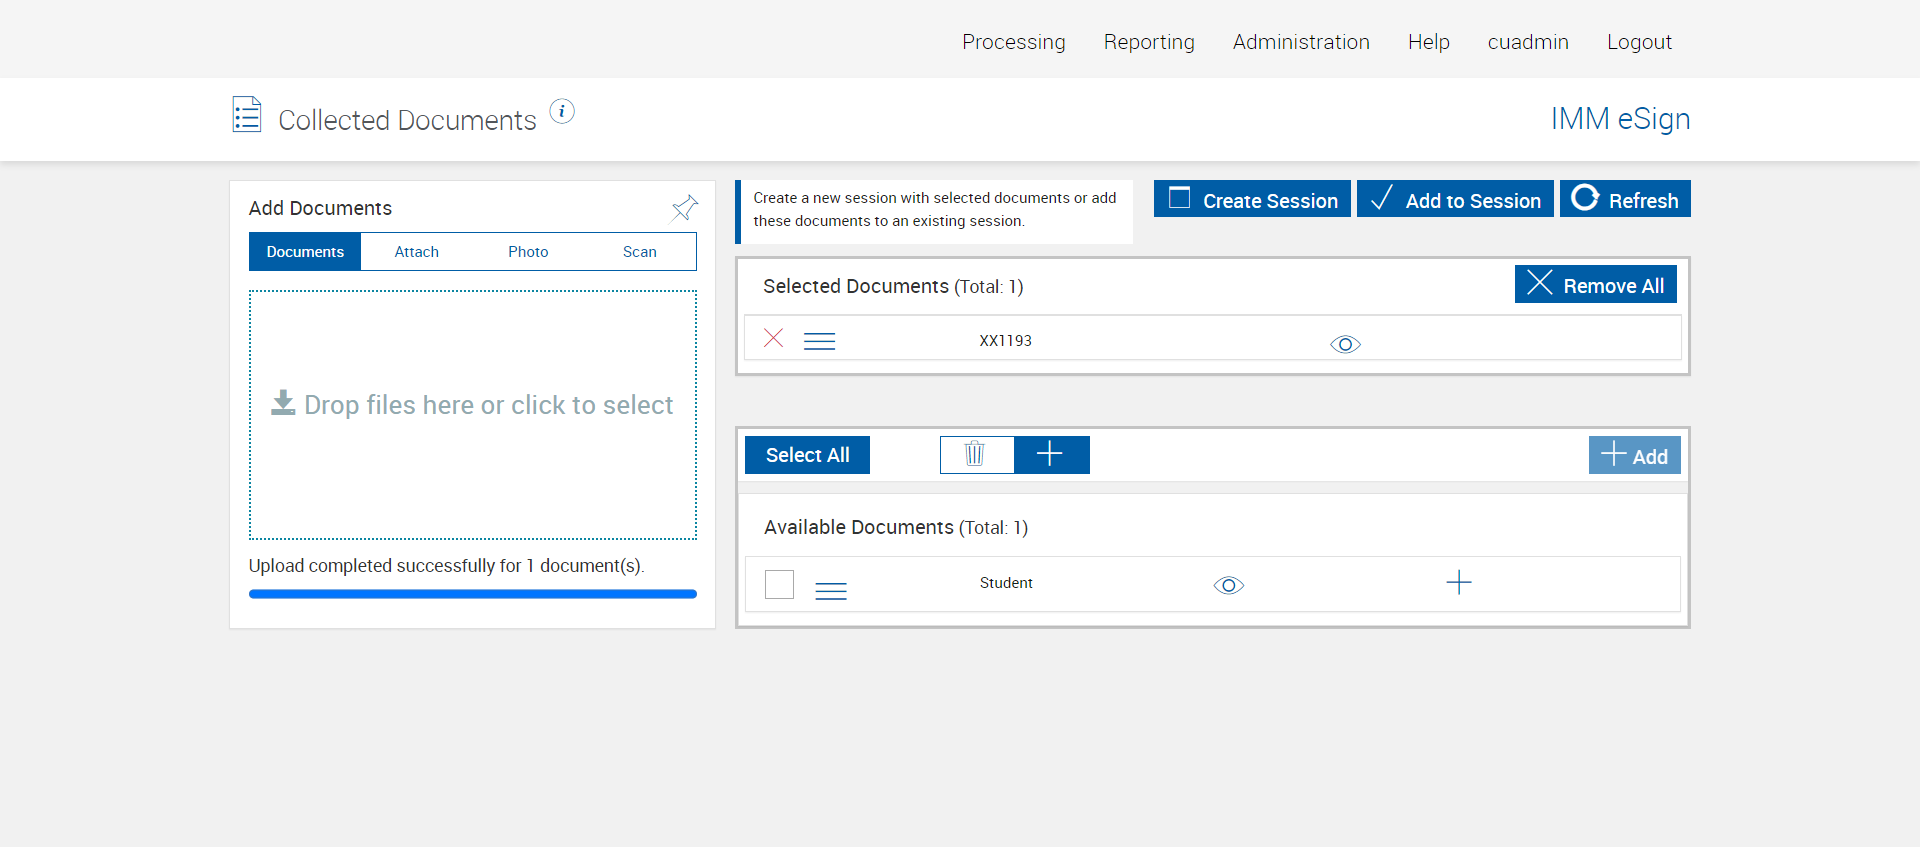
Task: Add the Student document using its plus icon
Action: pyautogui.click(x=1458, y=583)
